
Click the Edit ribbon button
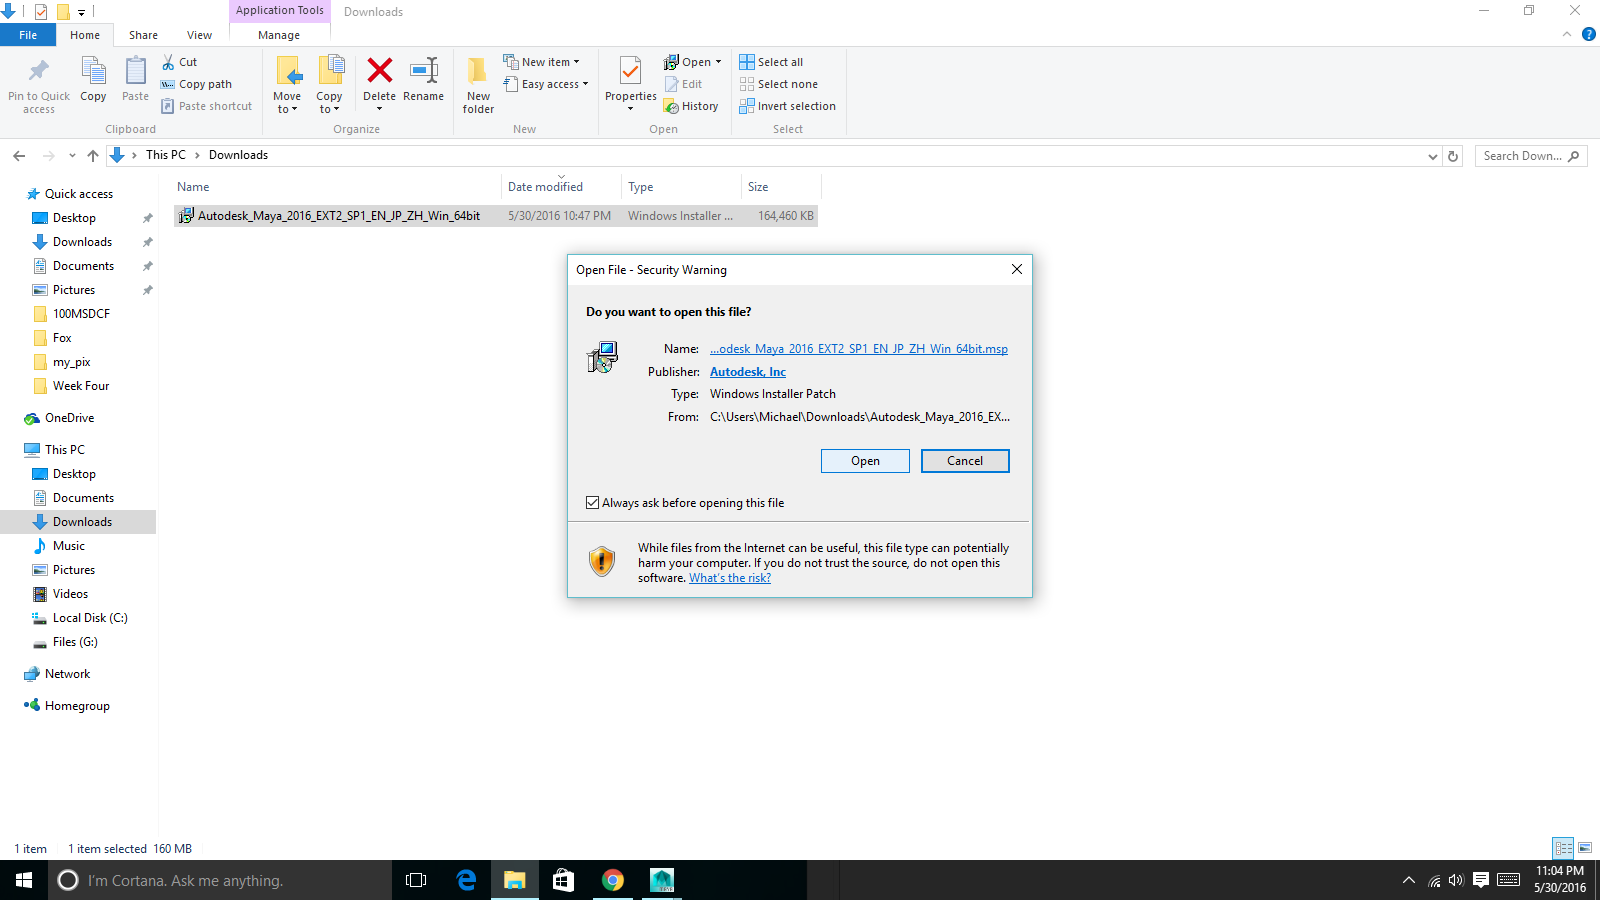[684, 84]
